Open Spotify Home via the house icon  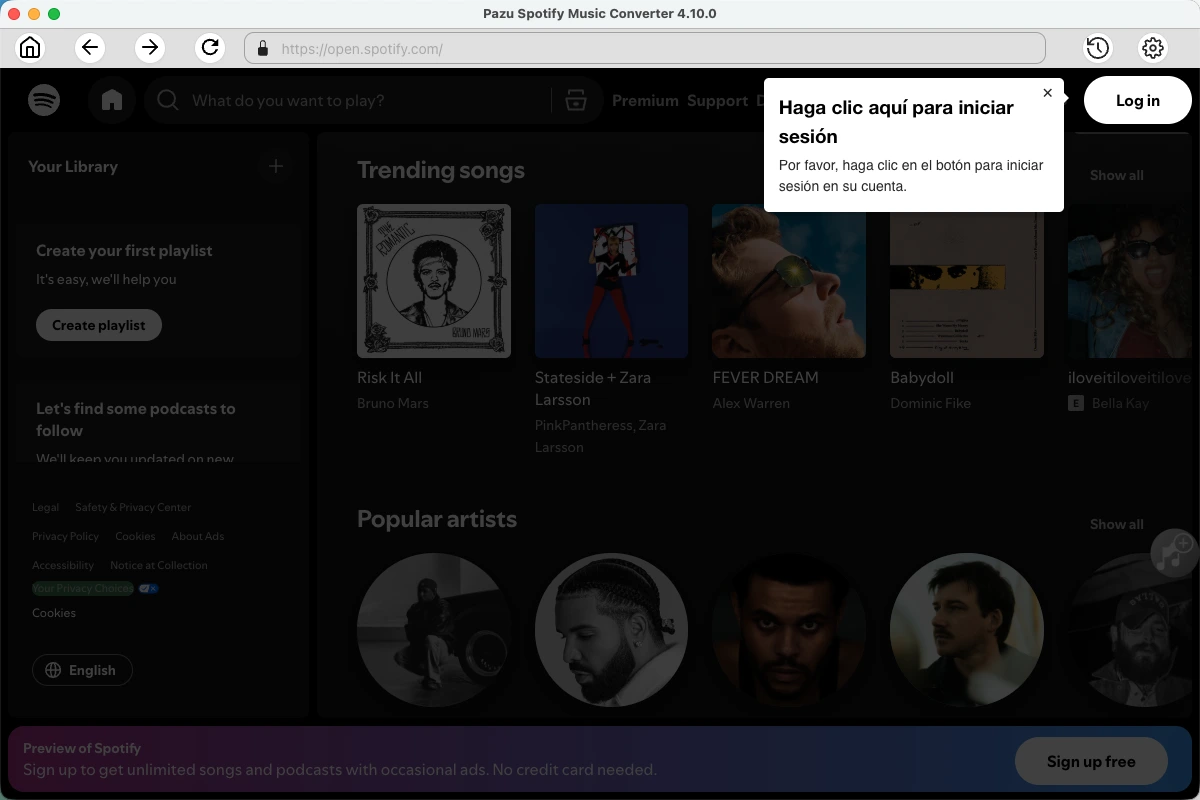click(x=112, y=100)
